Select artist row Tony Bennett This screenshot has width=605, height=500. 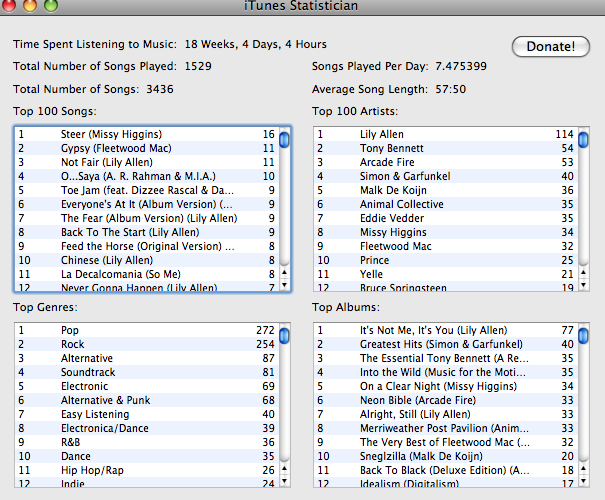pyautogui.click(x=446, y=148)
